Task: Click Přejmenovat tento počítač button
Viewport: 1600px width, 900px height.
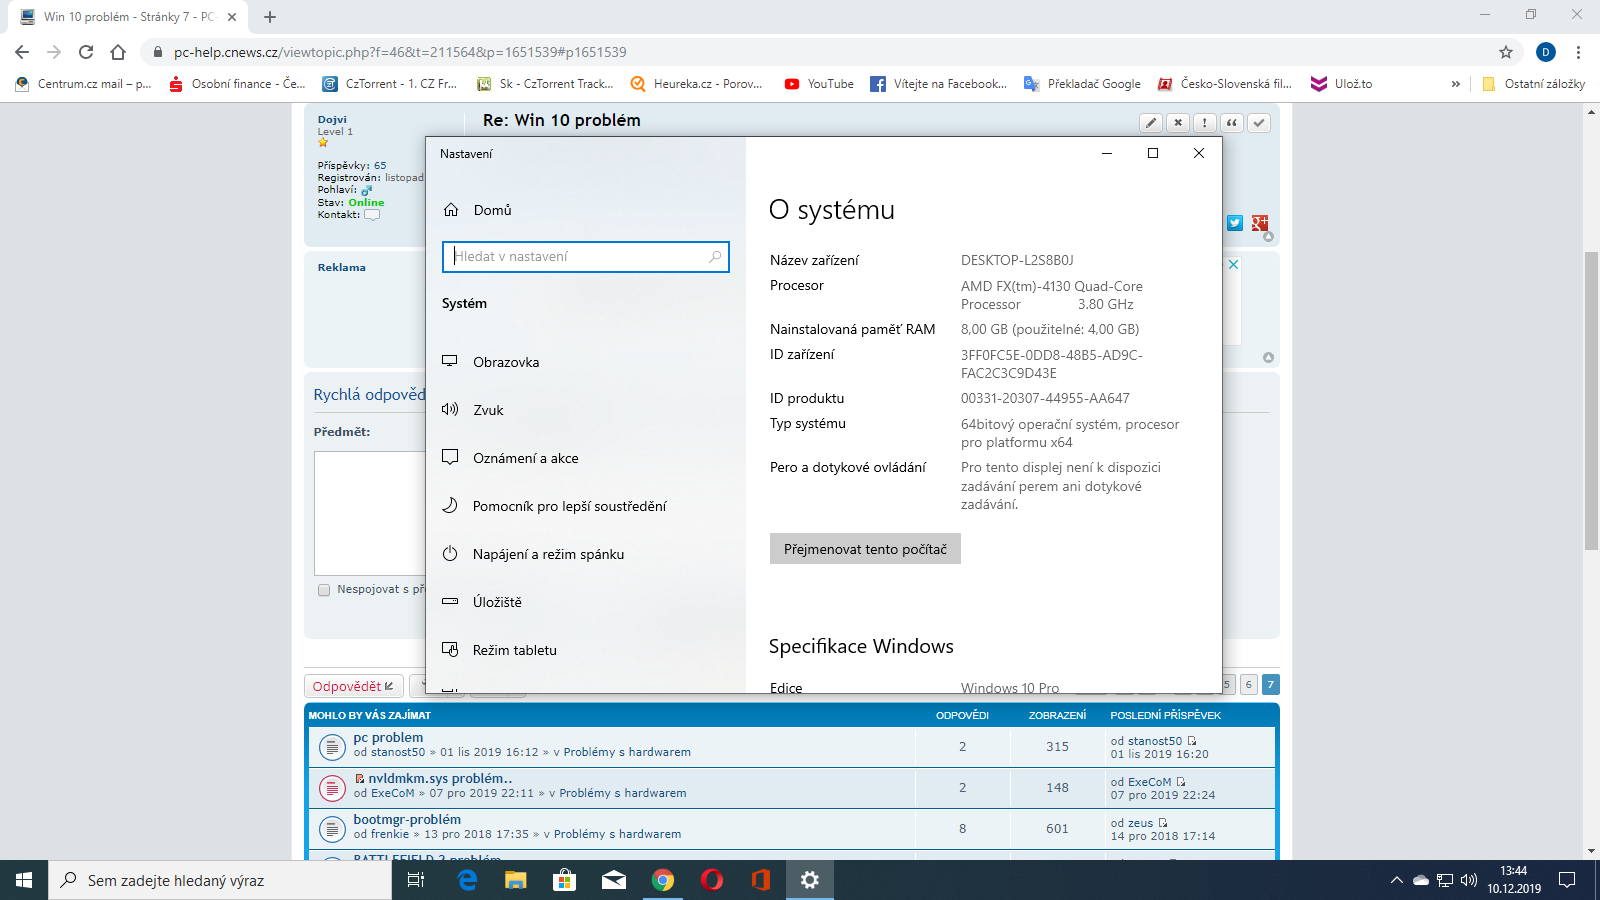Action: click(x=865, y=549)
